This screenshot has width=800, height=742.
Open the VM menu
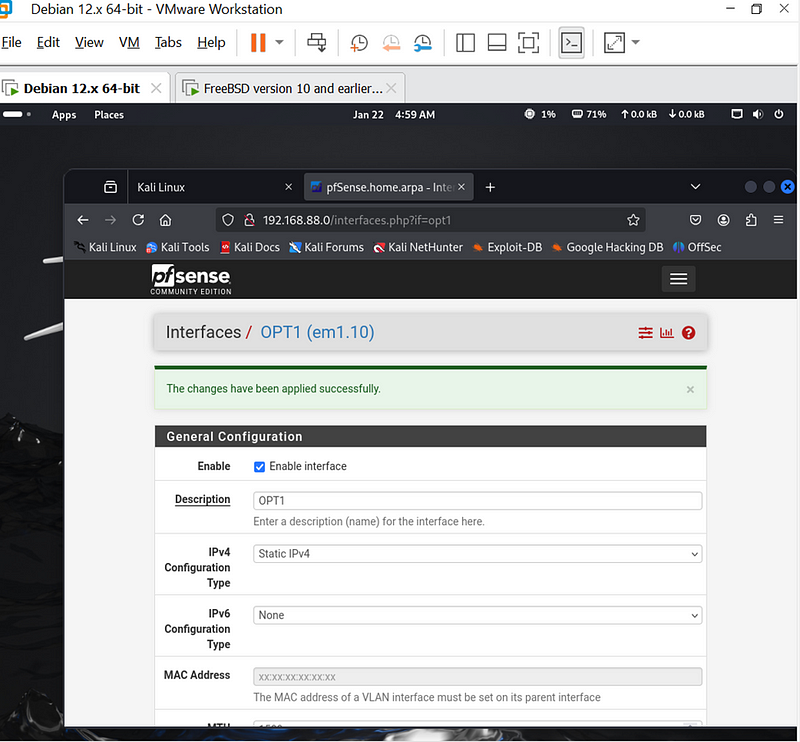[x=129, y=42]
